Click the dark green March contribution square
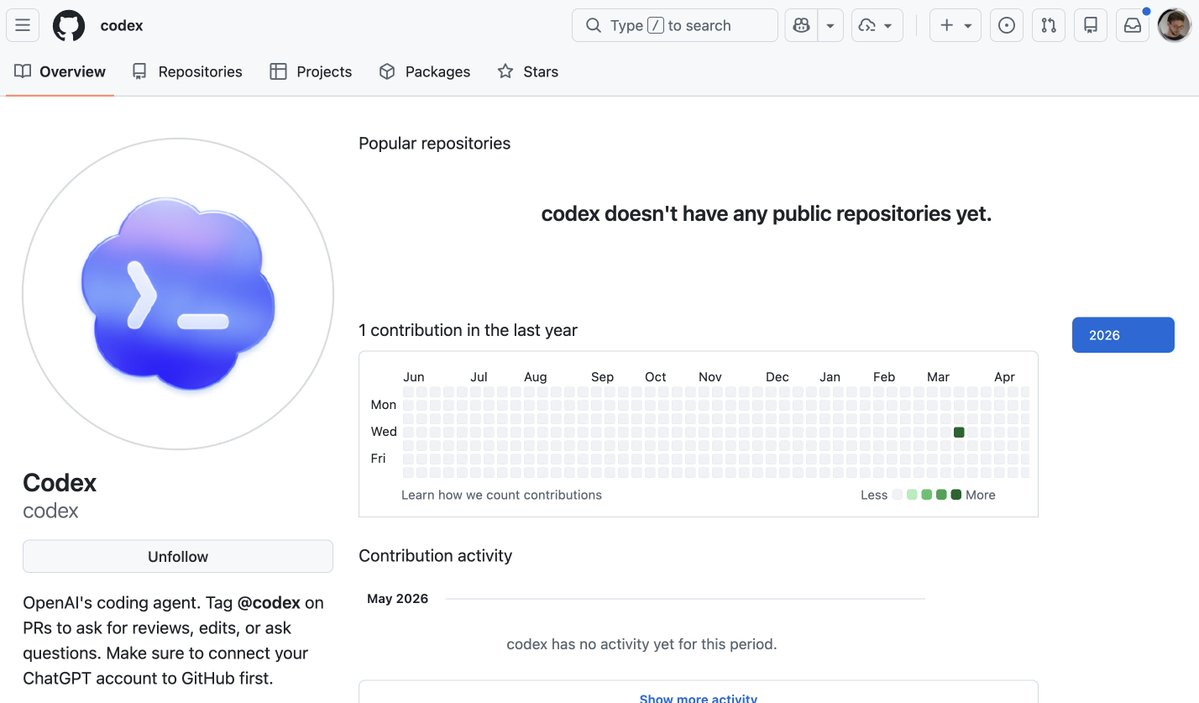 coord(959,432)
